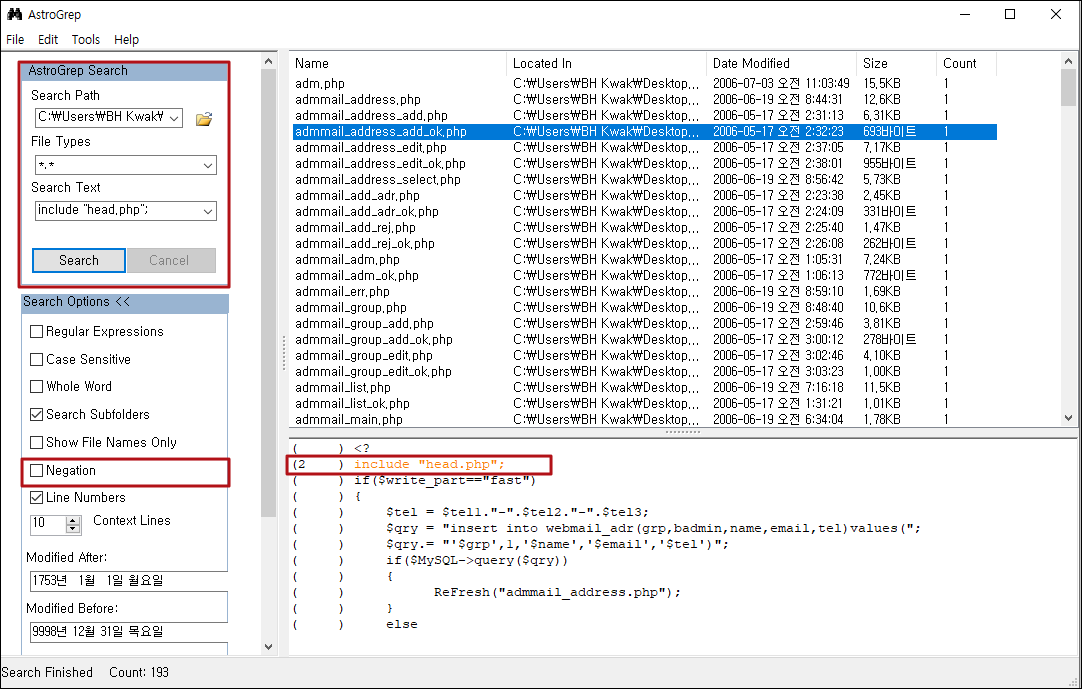
Task: Select admmail_add_adr_ok.php result
Action: (x=645, y=211)
